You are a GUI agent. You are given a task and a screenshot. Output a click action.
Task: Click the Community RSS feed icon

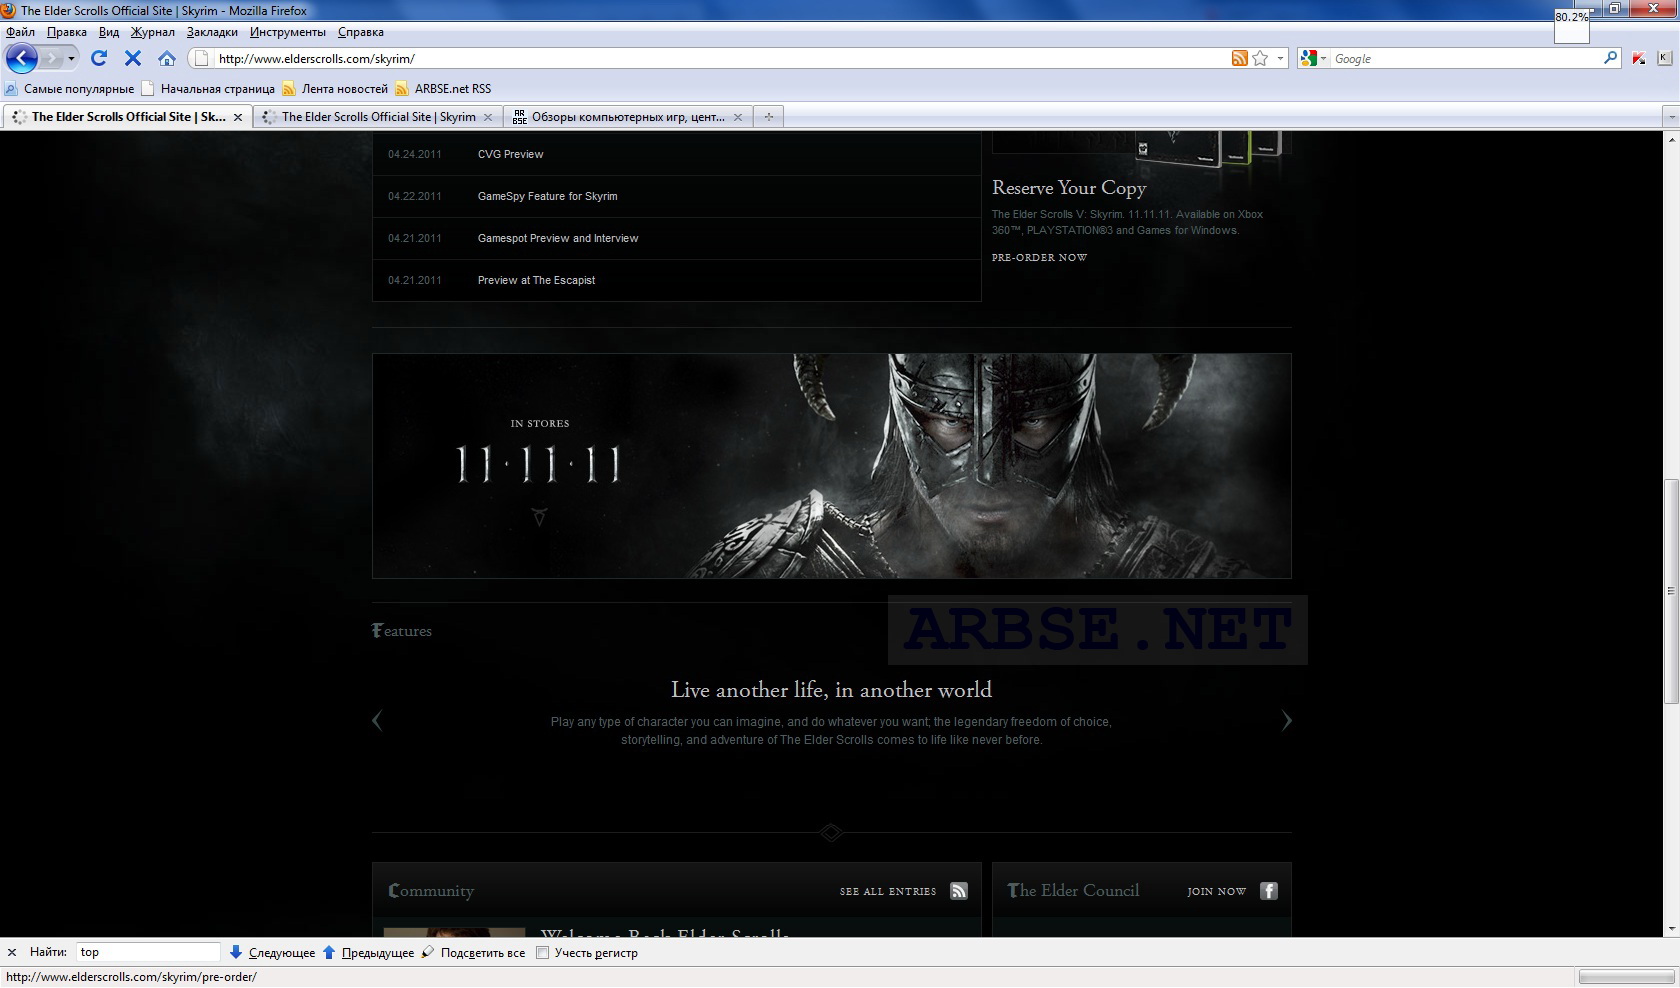tap(959, 891)
